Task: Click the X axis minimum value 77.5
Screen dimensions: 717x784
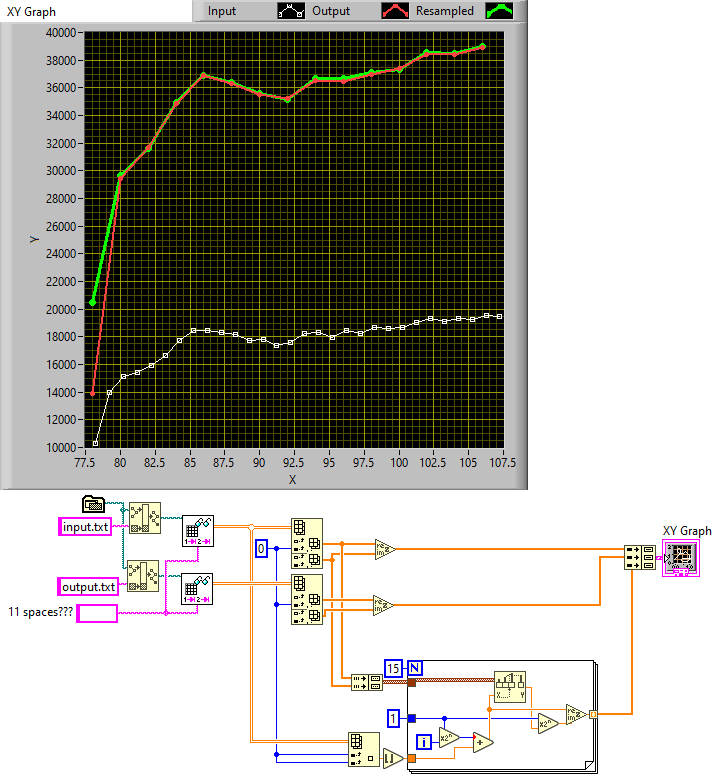Action: [84, 462]
